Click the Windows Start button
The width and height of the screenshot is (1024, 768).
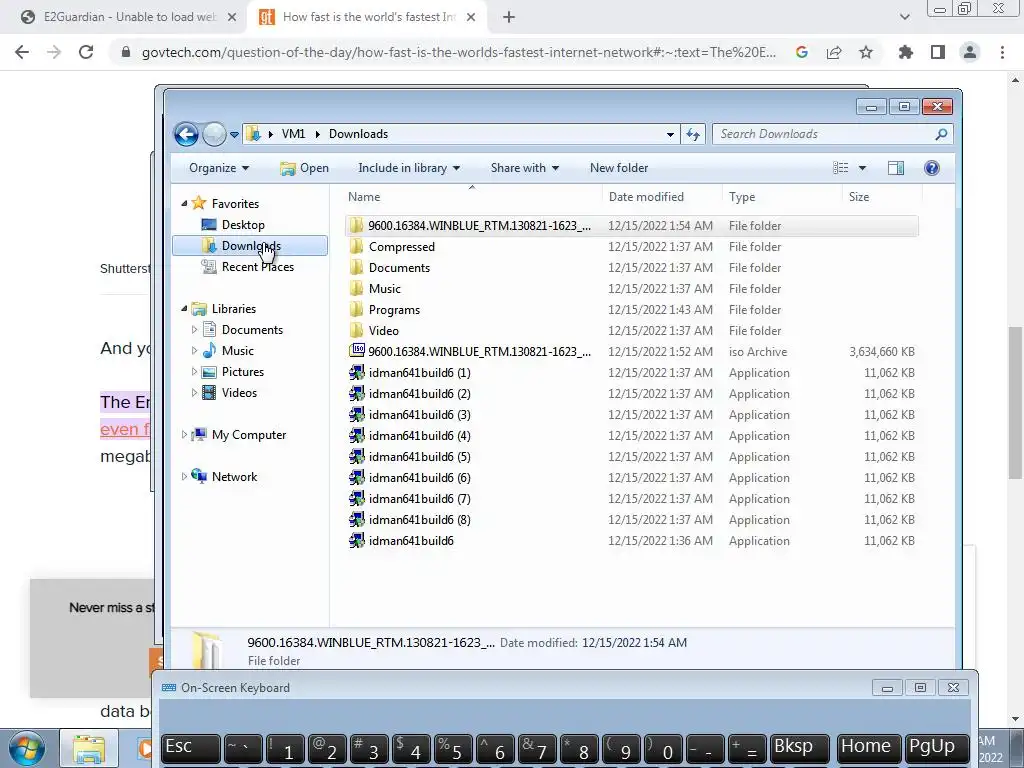pos(26,749)
